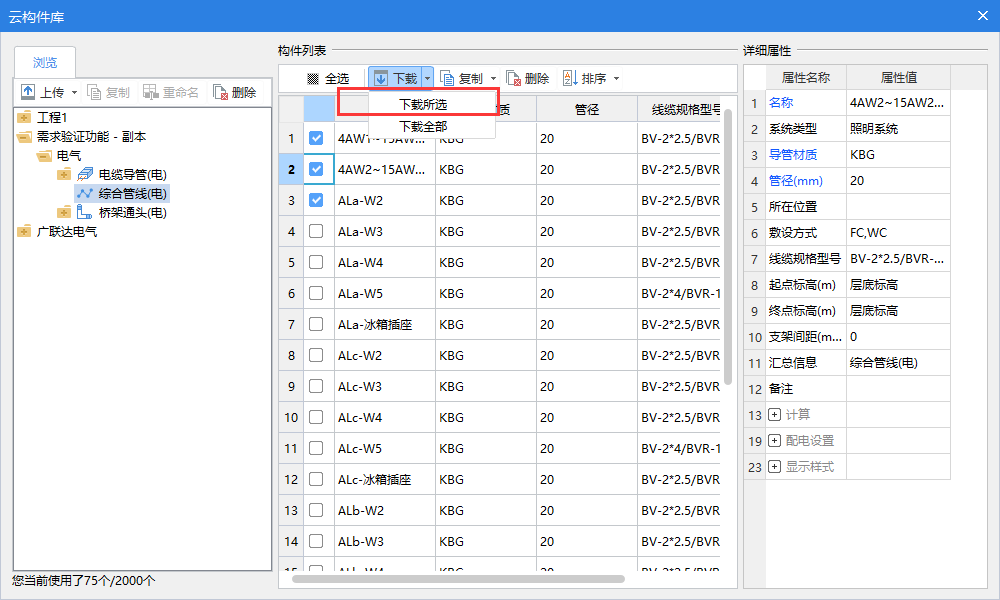Click the 上传 upload icon in left toolbar
1000x600 pixels.
(28, 92)
